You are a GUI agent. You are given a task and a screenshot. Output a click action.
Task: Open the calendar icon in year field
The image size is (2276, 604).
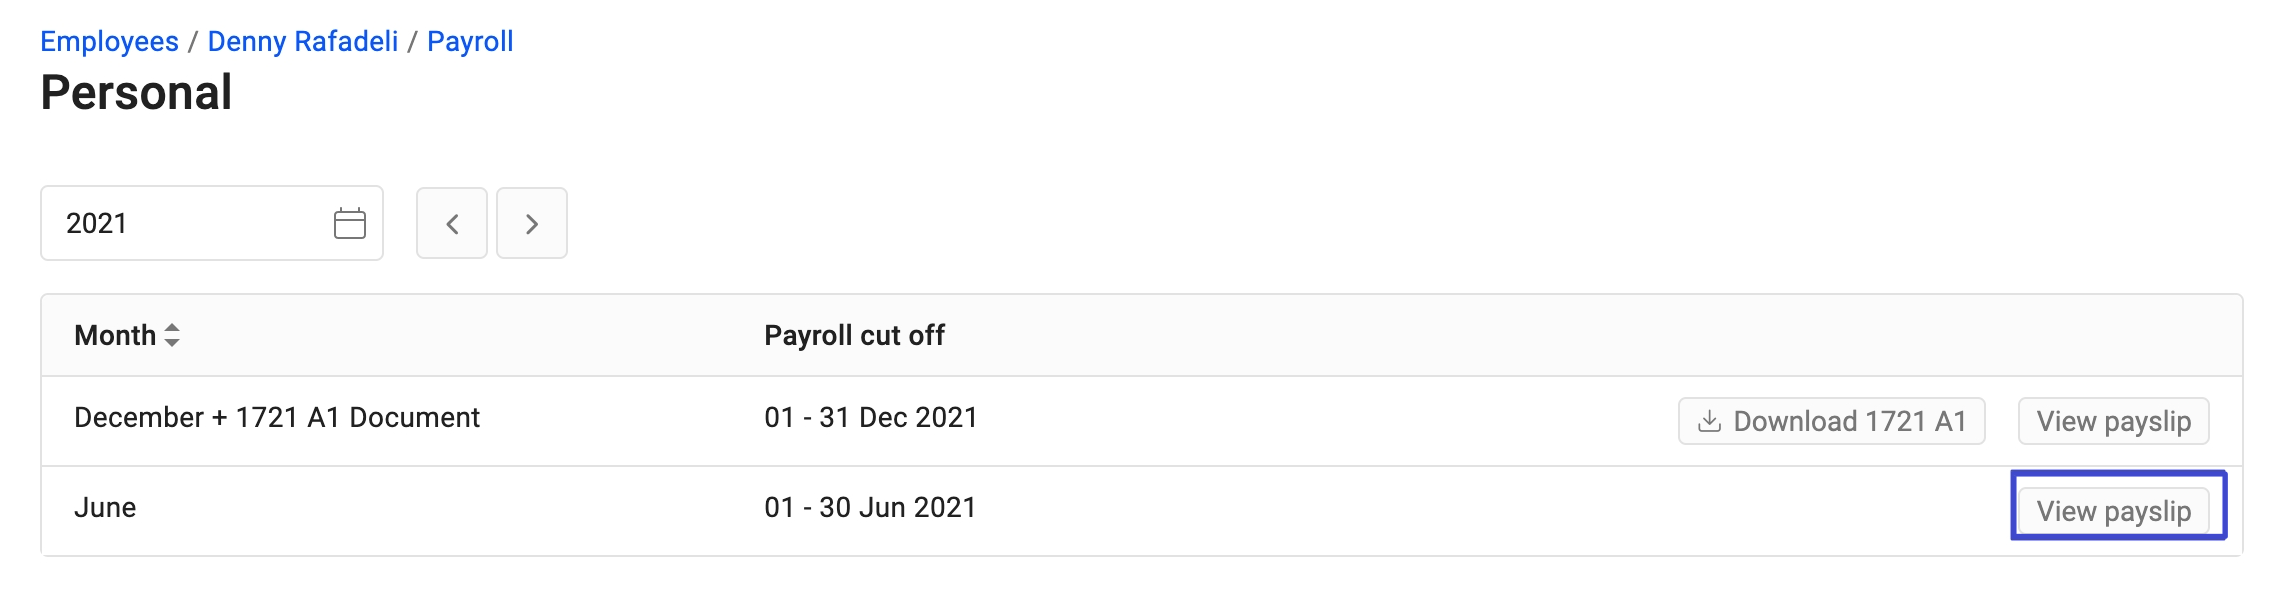click(350, 223)
